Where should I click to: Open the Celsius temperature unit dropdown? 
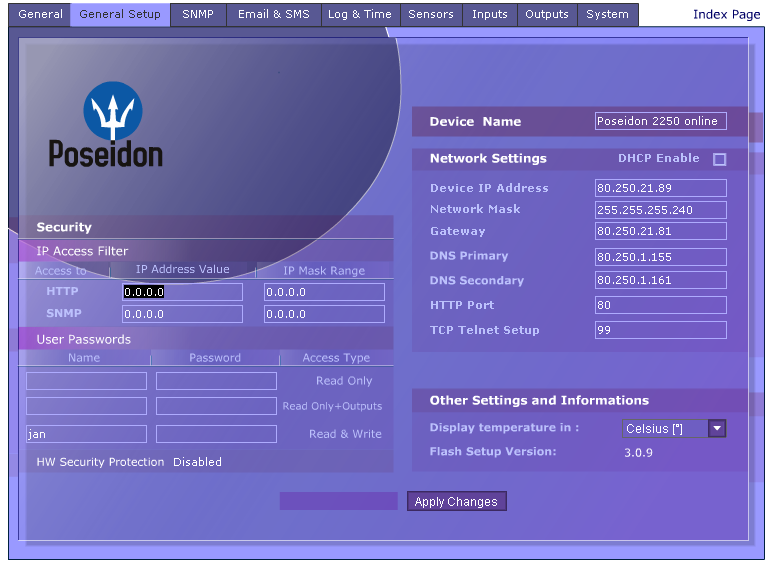pos(674,428)
